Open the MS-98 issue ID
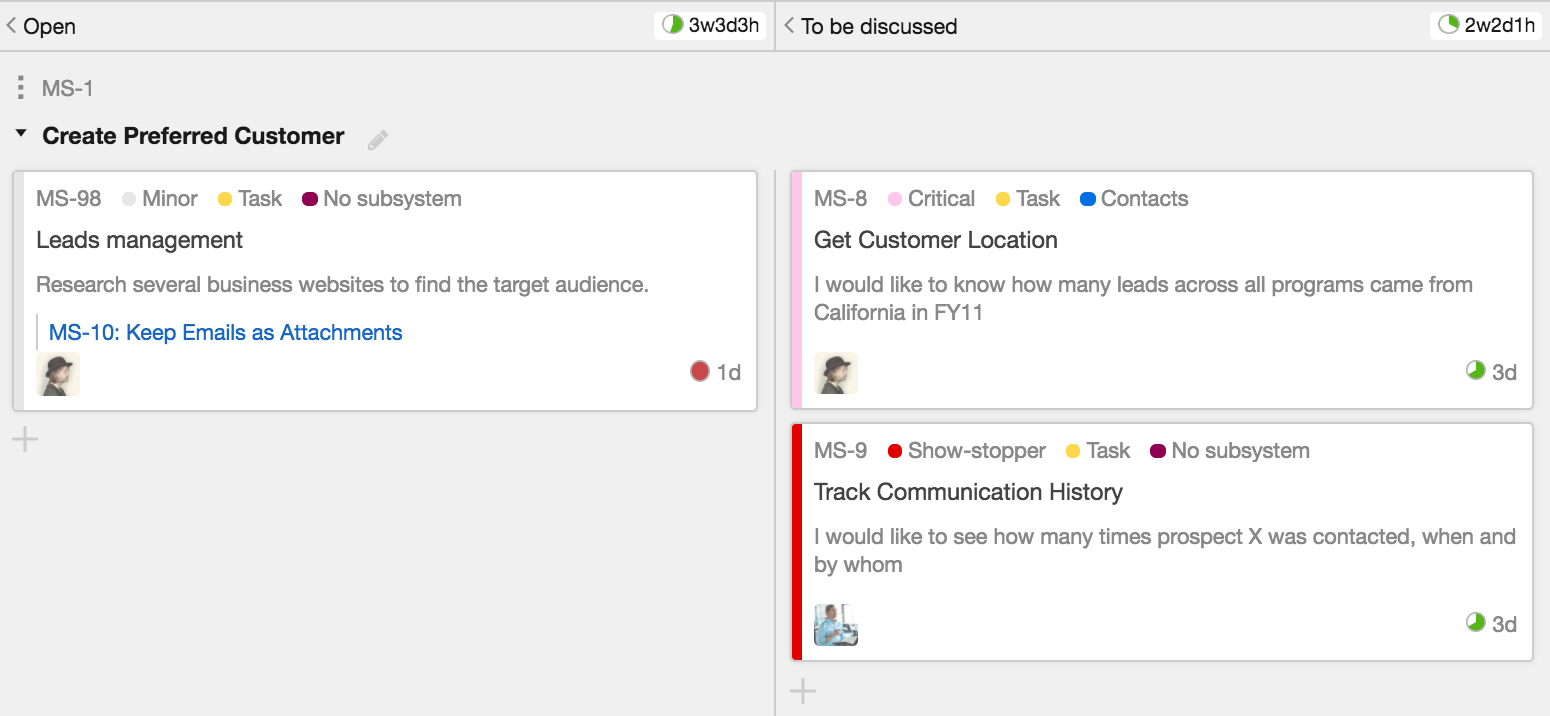 (x=69, y=198)
